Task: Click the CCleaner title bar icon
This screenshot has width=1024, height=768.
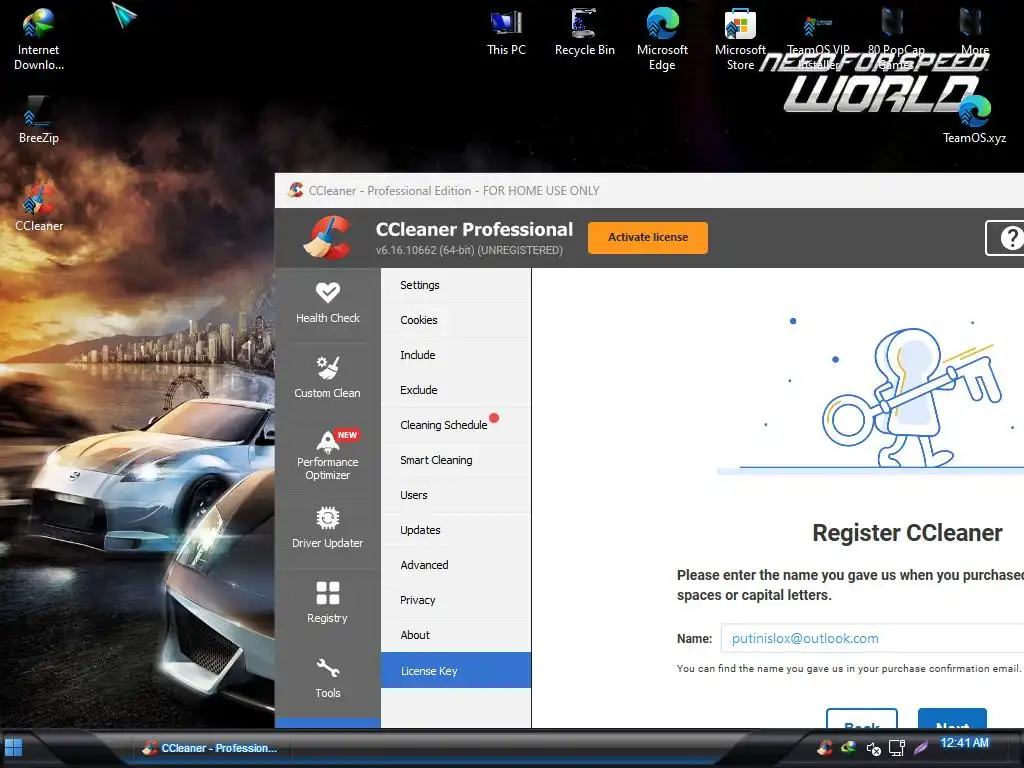Action: click(x=295, y=190)
